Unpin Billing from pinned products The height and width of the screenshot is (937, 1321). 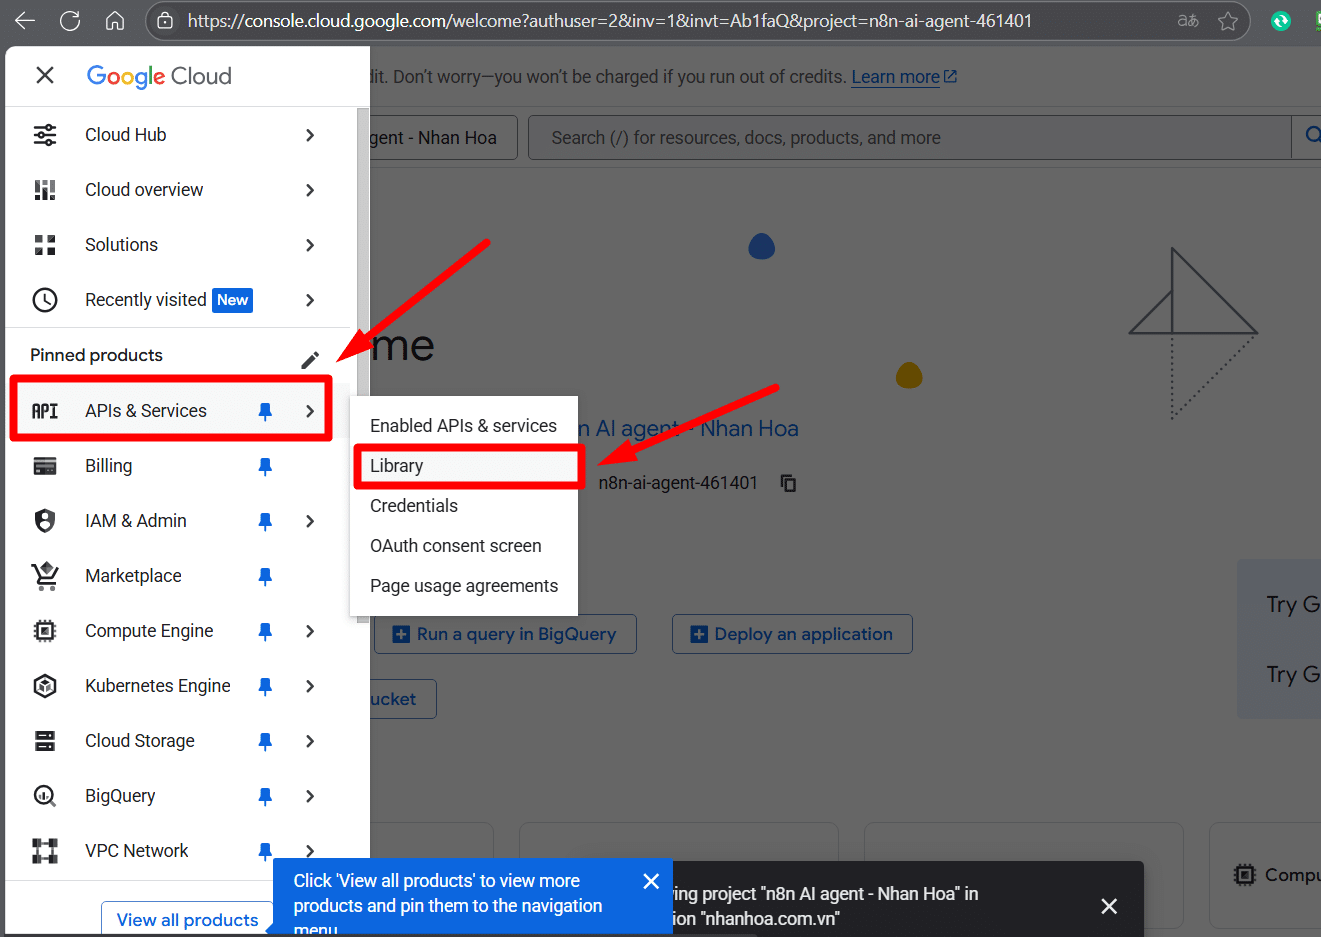pyautogui.click(x=265, y=466)
